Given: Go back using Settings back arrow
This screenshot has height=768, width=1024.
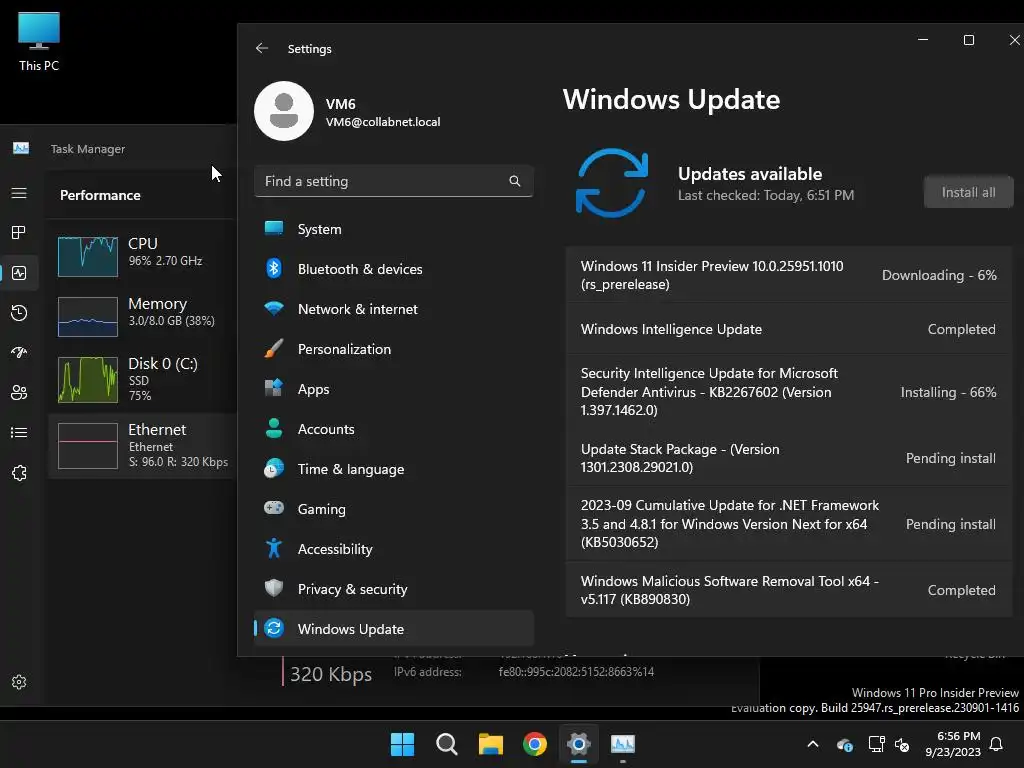Looking at the screenshot, I should [262, 48].
